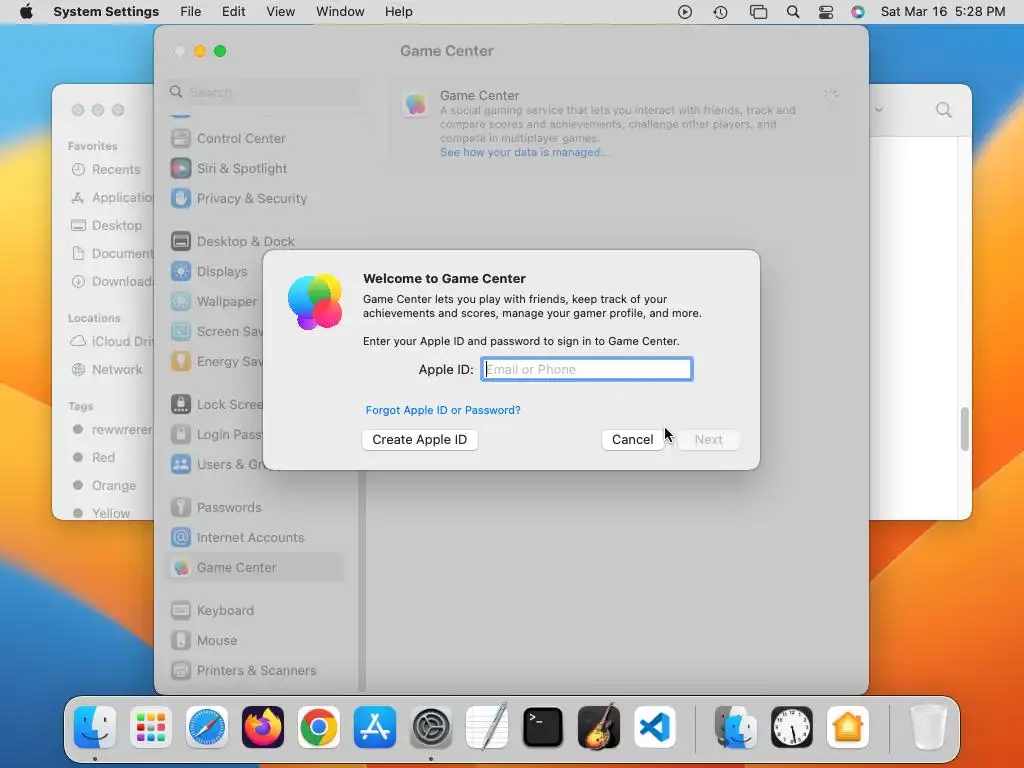Open Migration Assistant icon in Dock
Viewport: 1024px width, 768px height.
(x=736, y=727)
